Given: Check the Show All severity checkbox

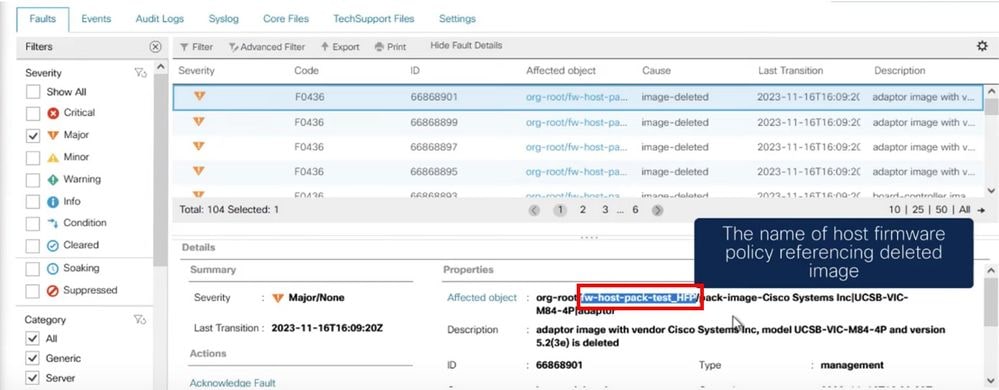Looking at the screenshot, I should 32,92.
